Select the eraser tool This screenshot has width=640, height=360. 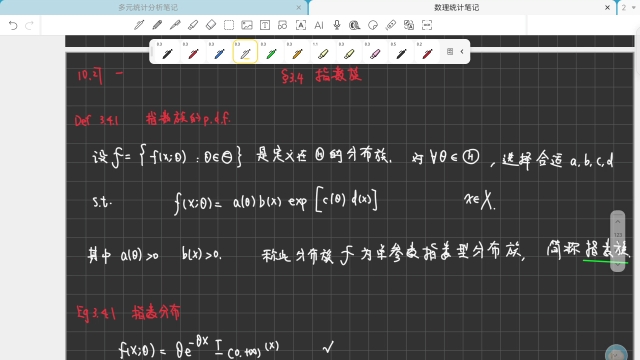click(x=211, y=25)
